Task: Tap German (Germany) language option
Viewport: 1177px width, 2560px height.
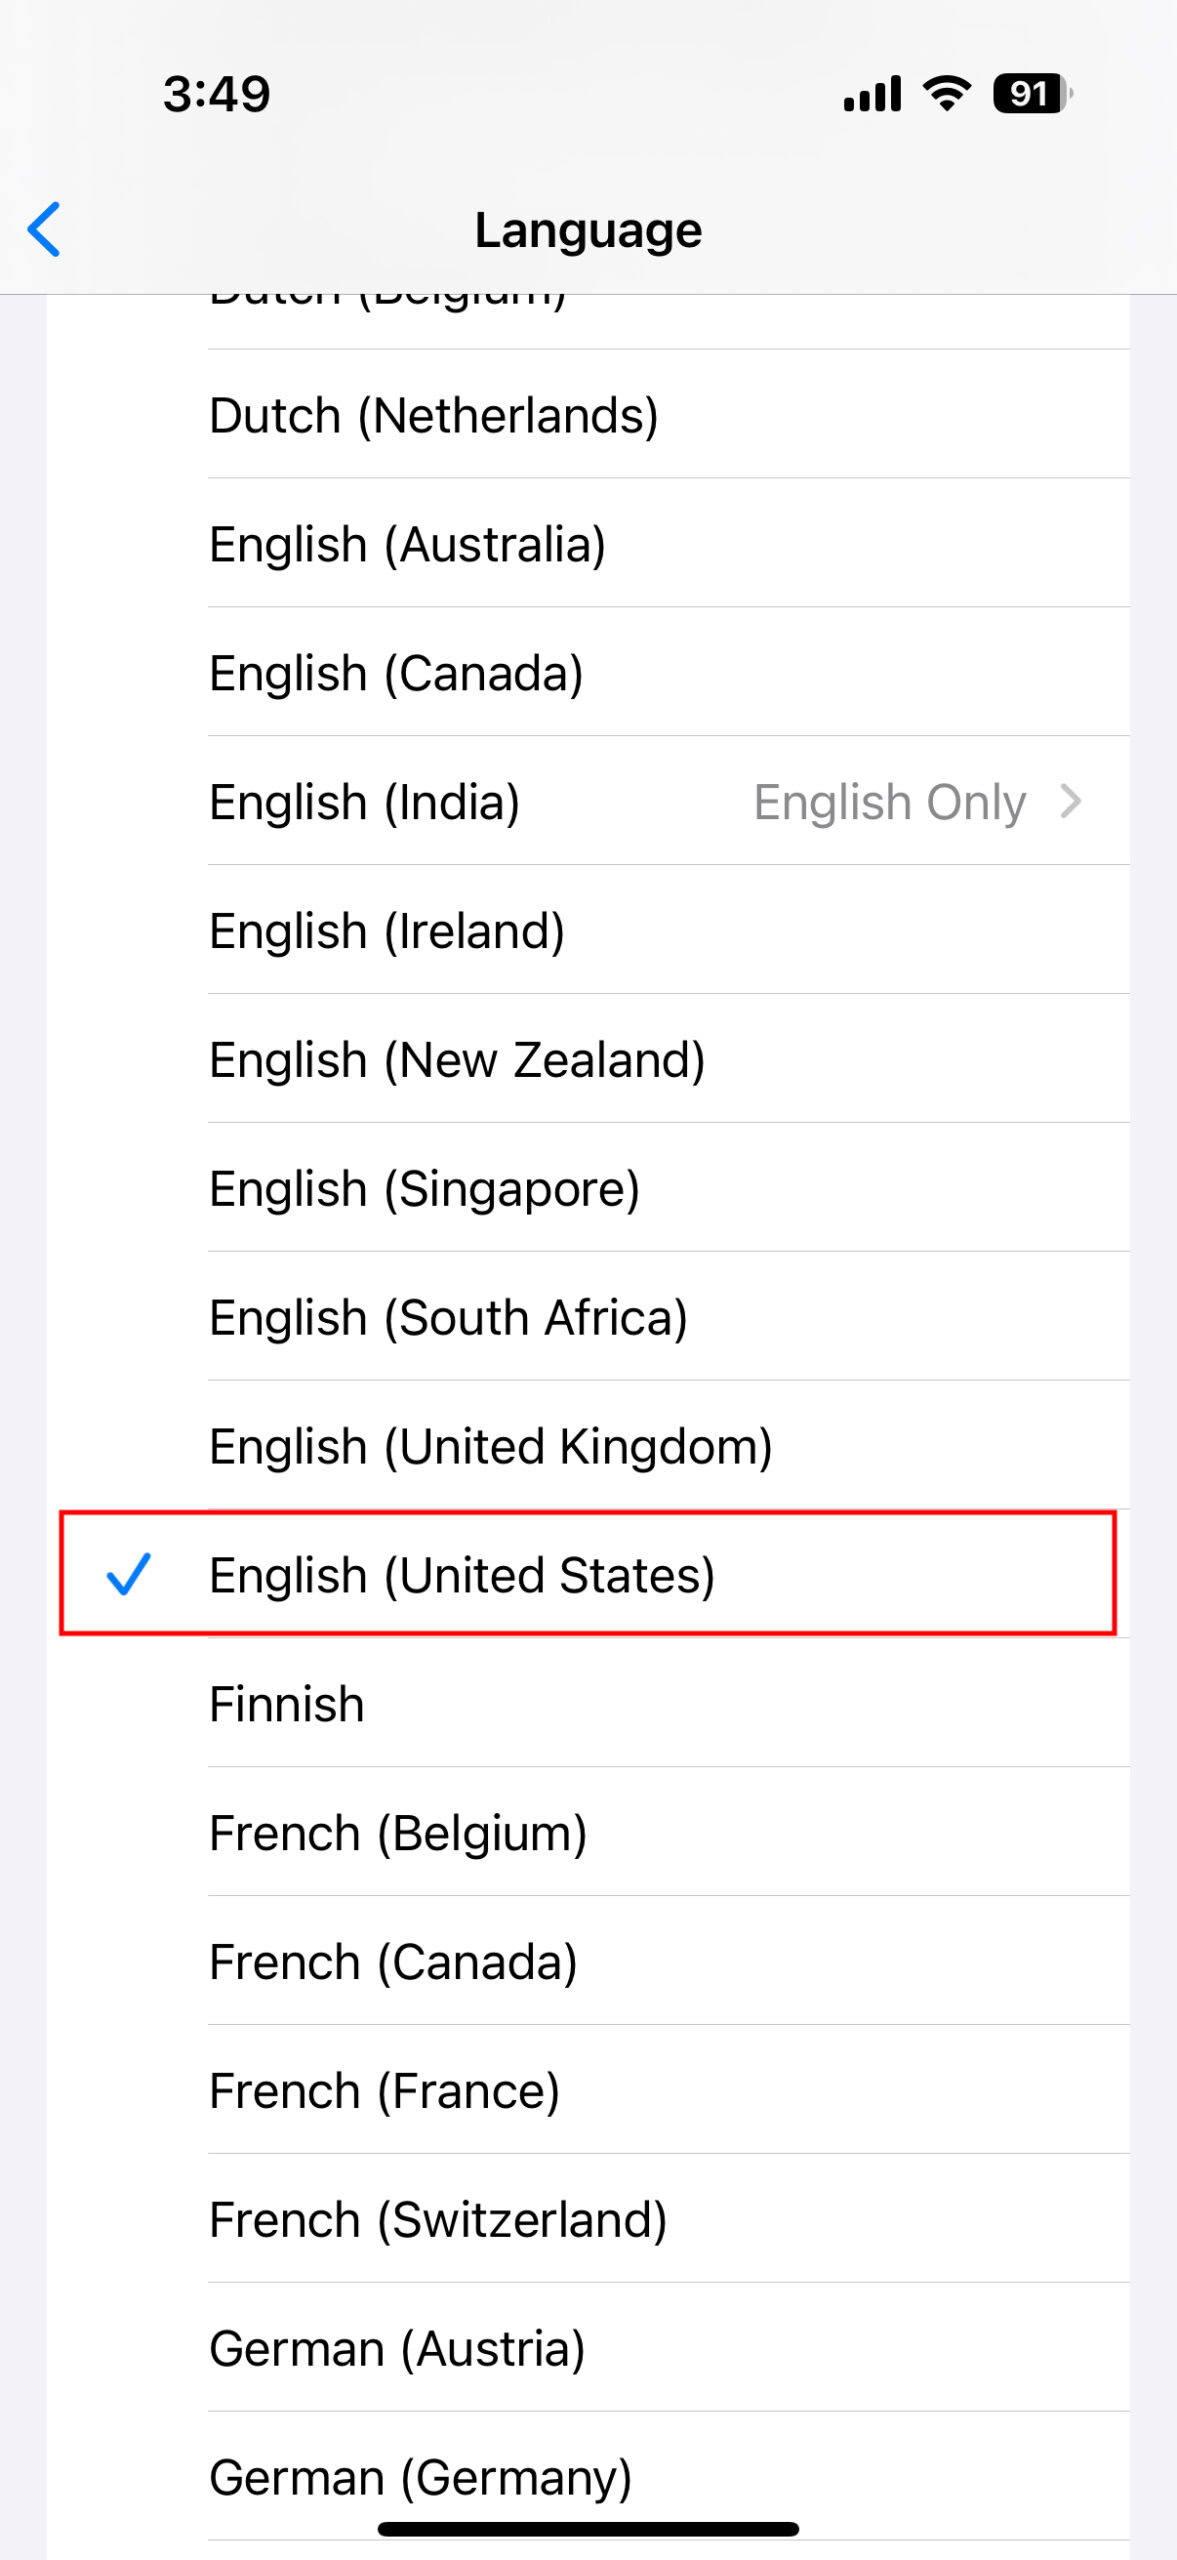Action: click(420, 2477)
